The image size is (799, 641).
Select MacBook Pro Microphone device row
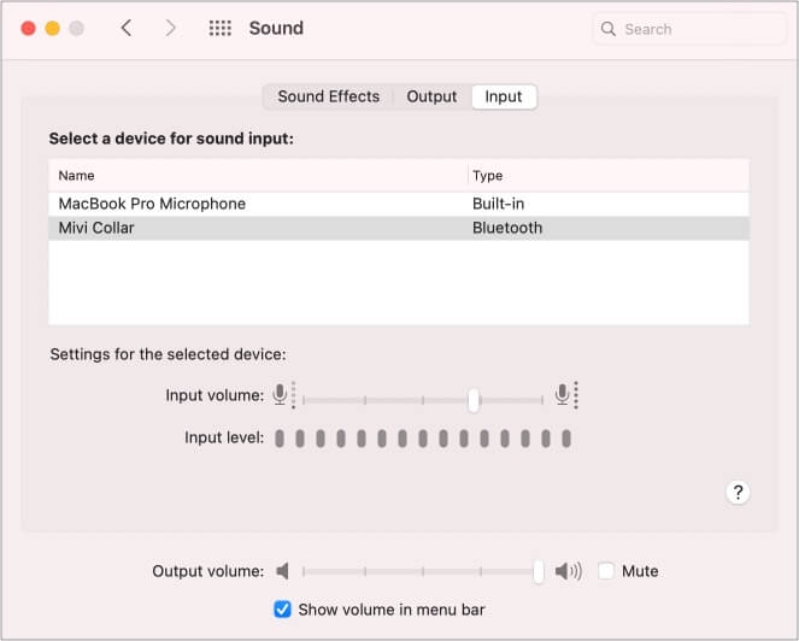(x=398, y=204)
